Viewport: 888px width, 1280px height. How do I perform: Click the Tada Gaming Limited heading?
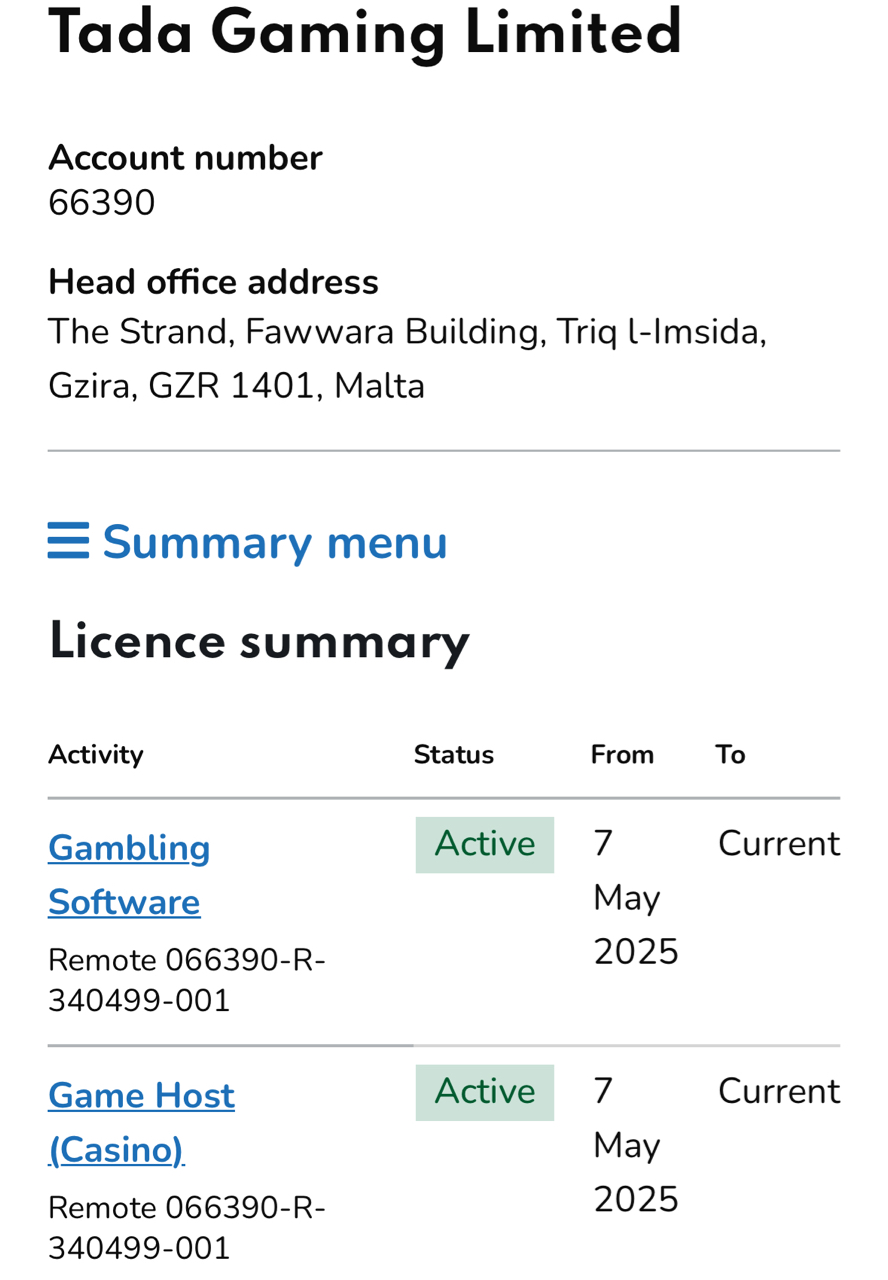[x=365, y=32]
